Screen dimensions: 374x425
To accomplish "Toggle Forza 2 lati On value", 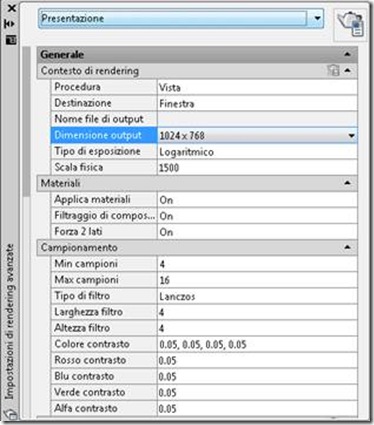I will tap(257, 232).
